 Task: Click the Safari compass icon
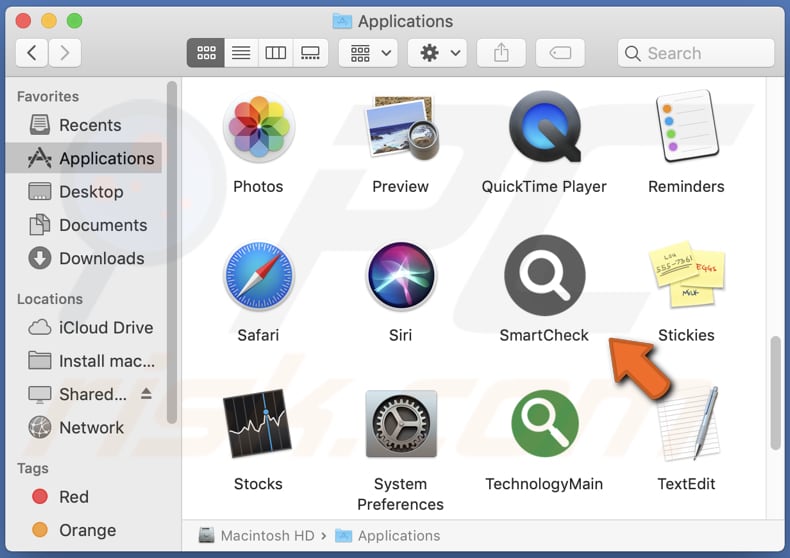(x=258, y=275)
